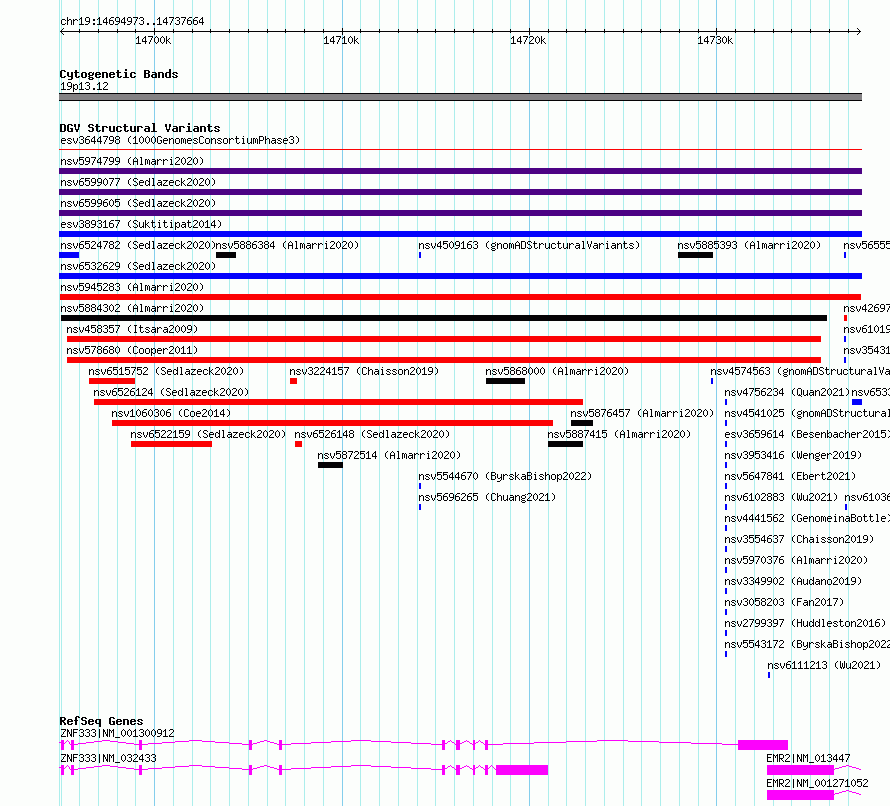890x806 pixels.
Task: Click the Cytogenetic Bands track title
Action: [119, 74]
